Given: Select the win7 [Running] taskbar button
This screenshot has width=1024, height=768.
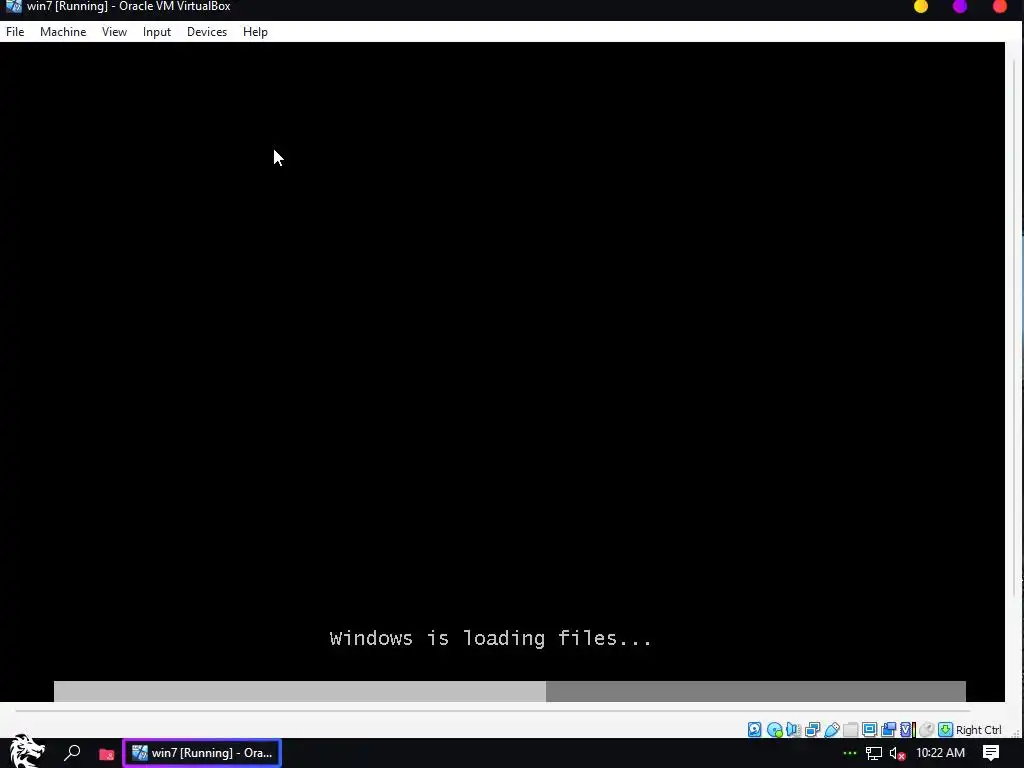Looking at the screenshot, I should [202, 753].
